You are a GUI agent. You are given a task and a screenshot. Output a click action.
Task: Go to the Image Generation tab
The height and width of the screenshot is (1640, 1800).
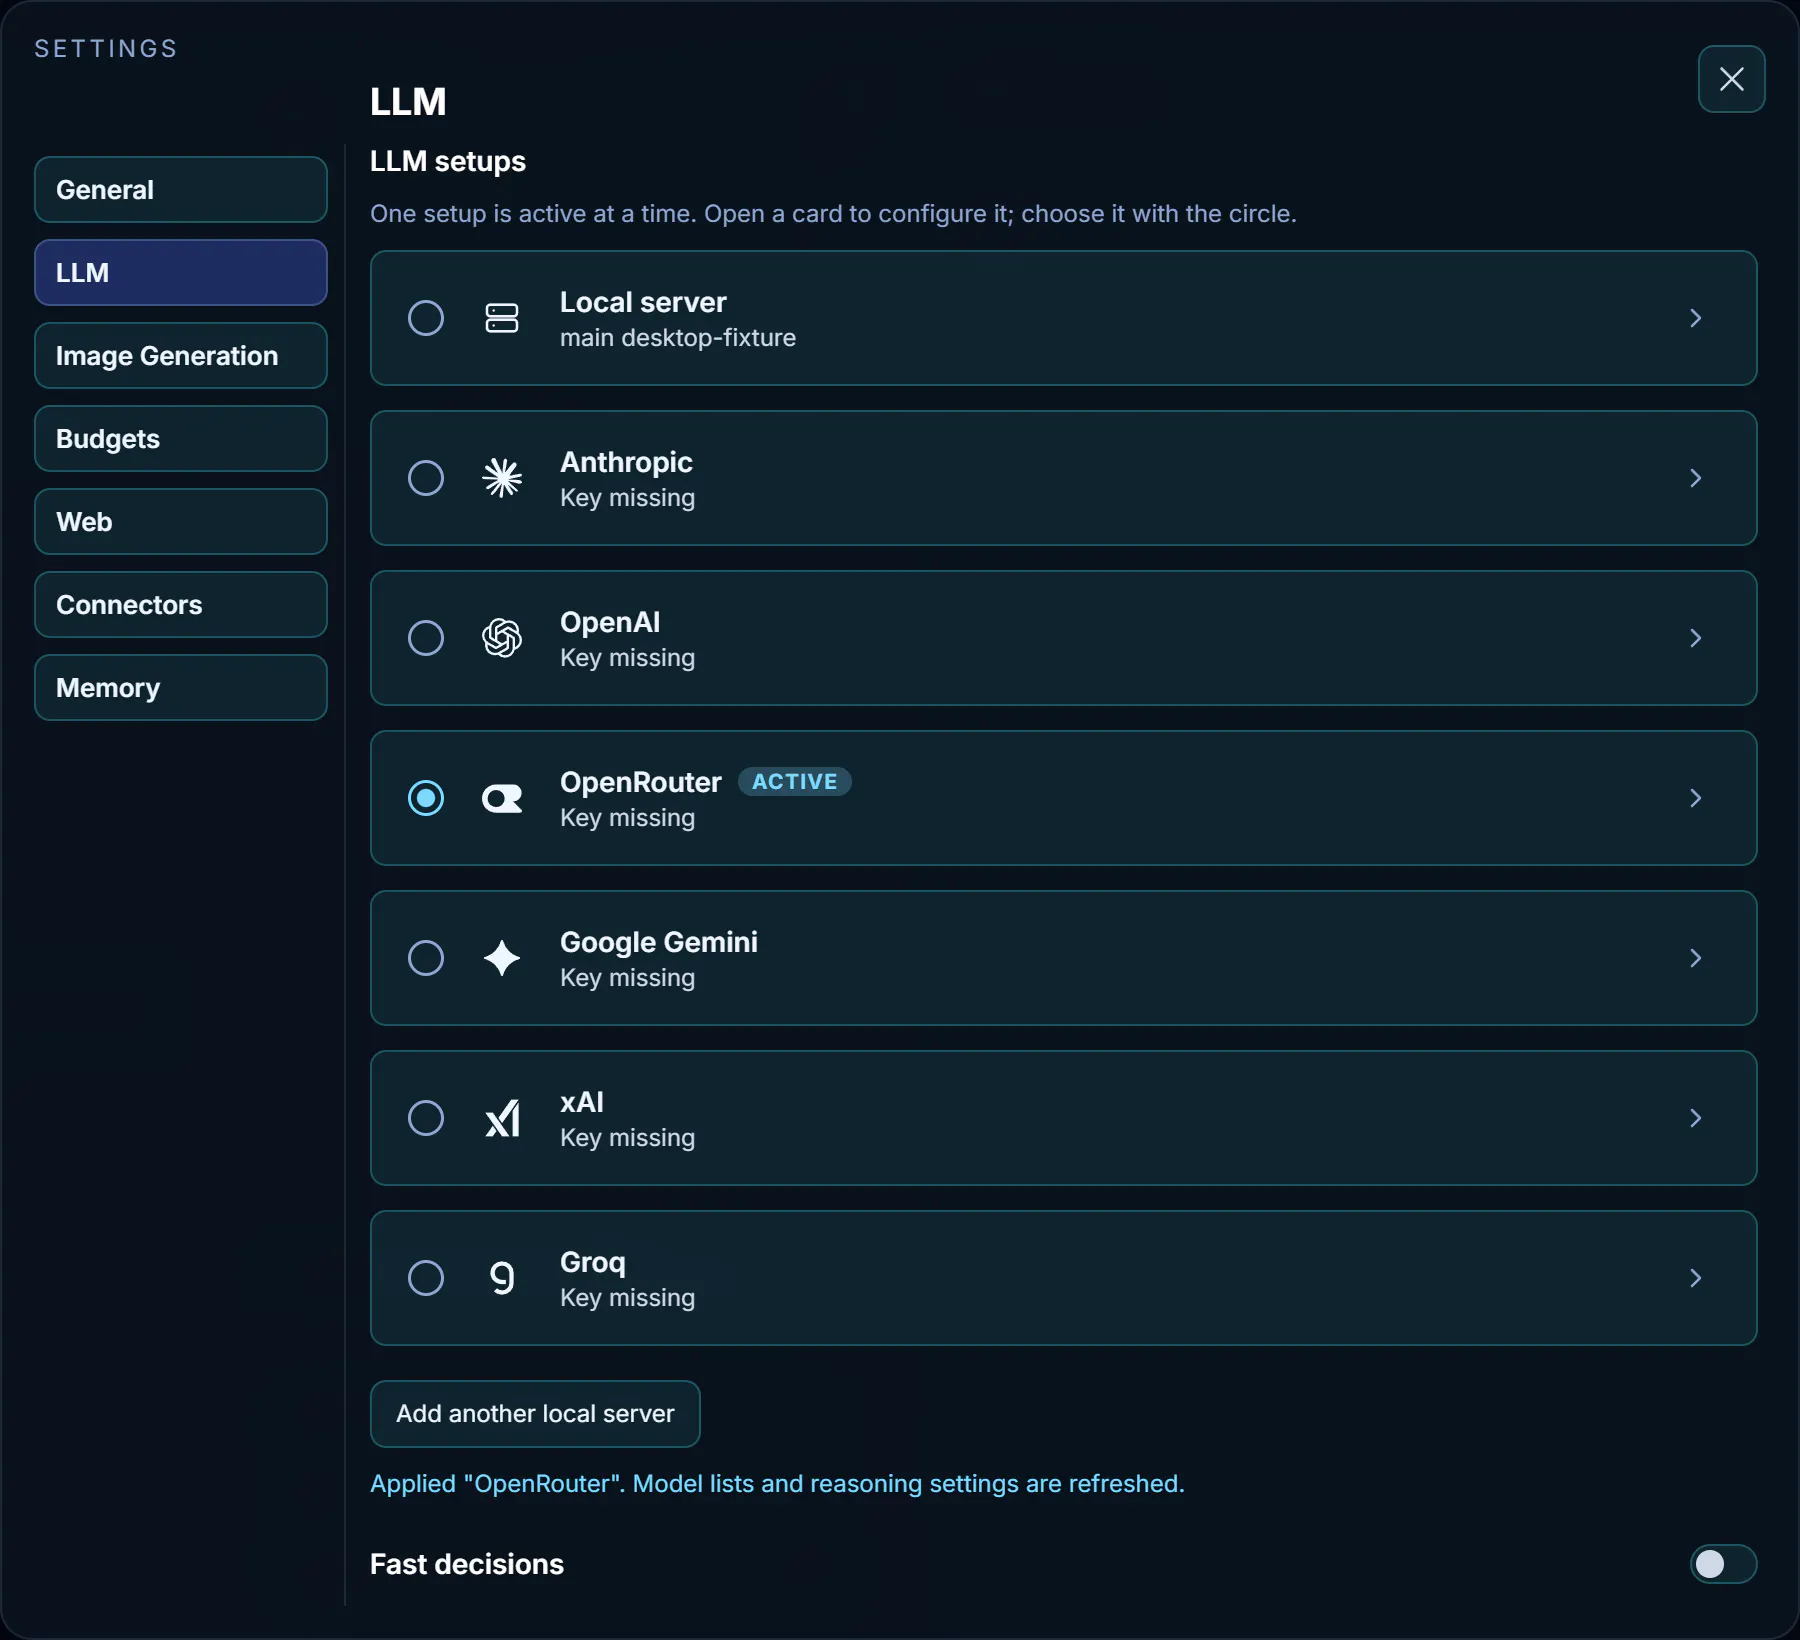click(181, 356)
